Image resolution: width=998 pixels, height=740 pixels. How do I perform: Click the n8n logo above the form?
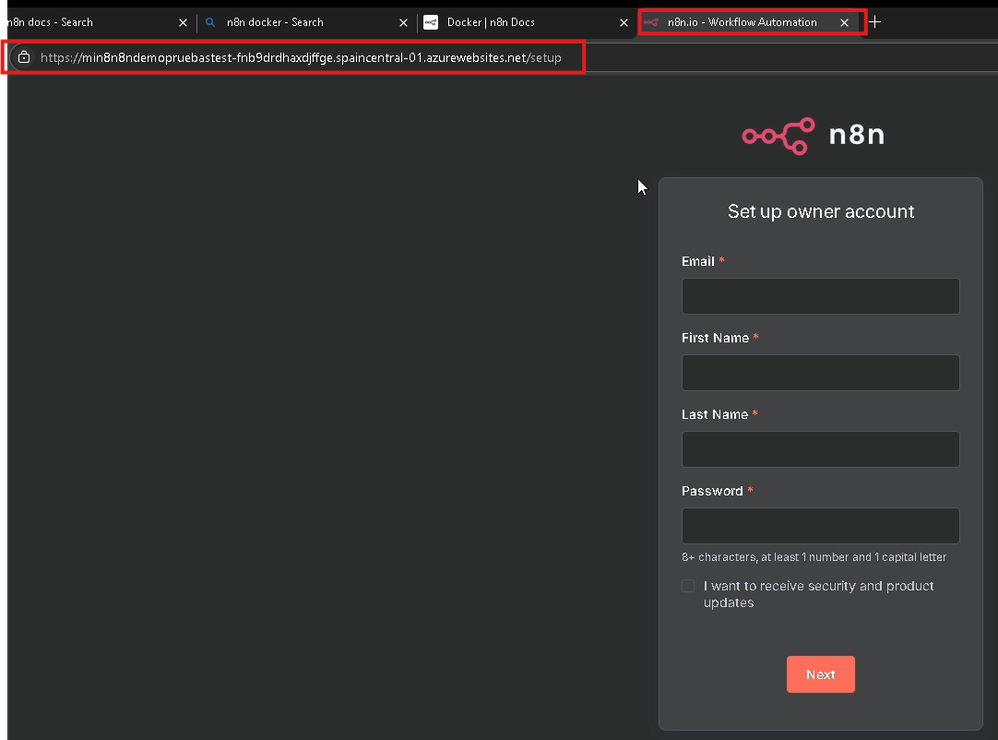coord(813,136)
